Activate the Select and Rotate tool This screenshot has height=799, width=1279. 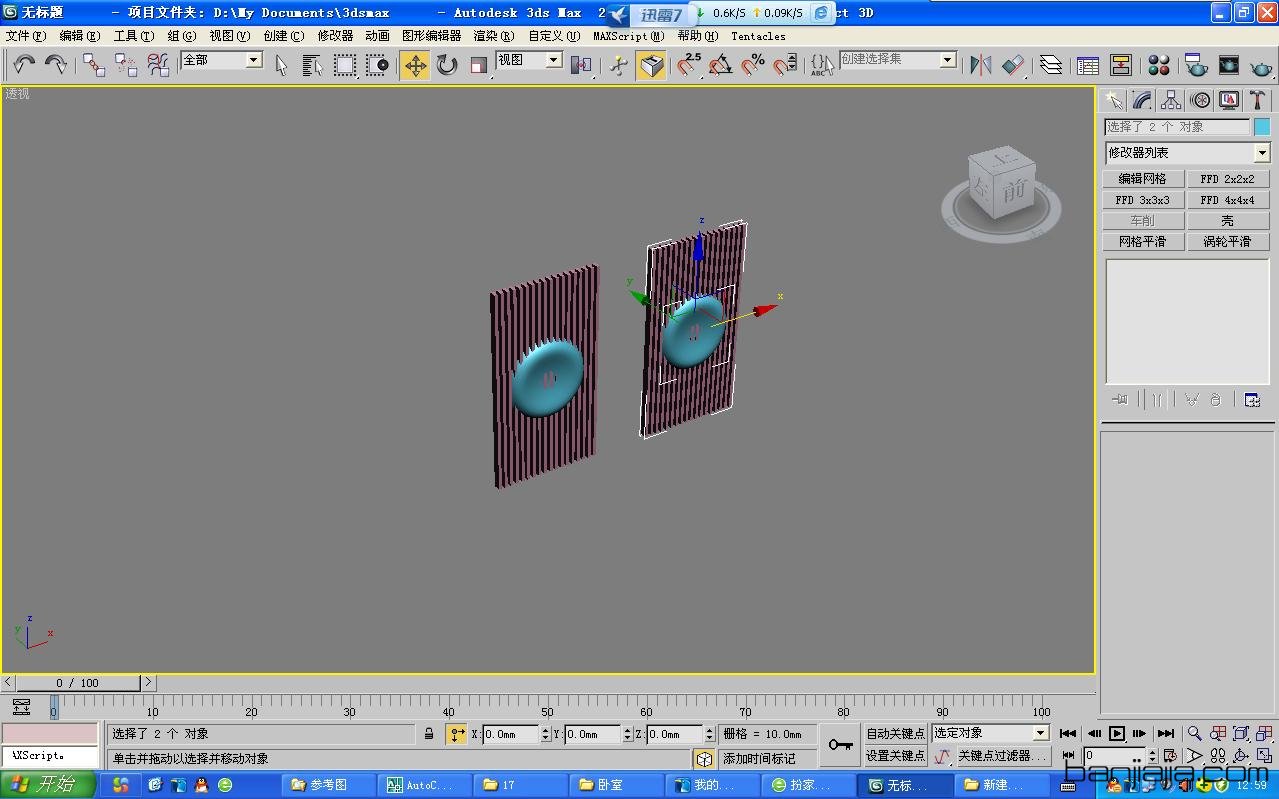[447, 65]
